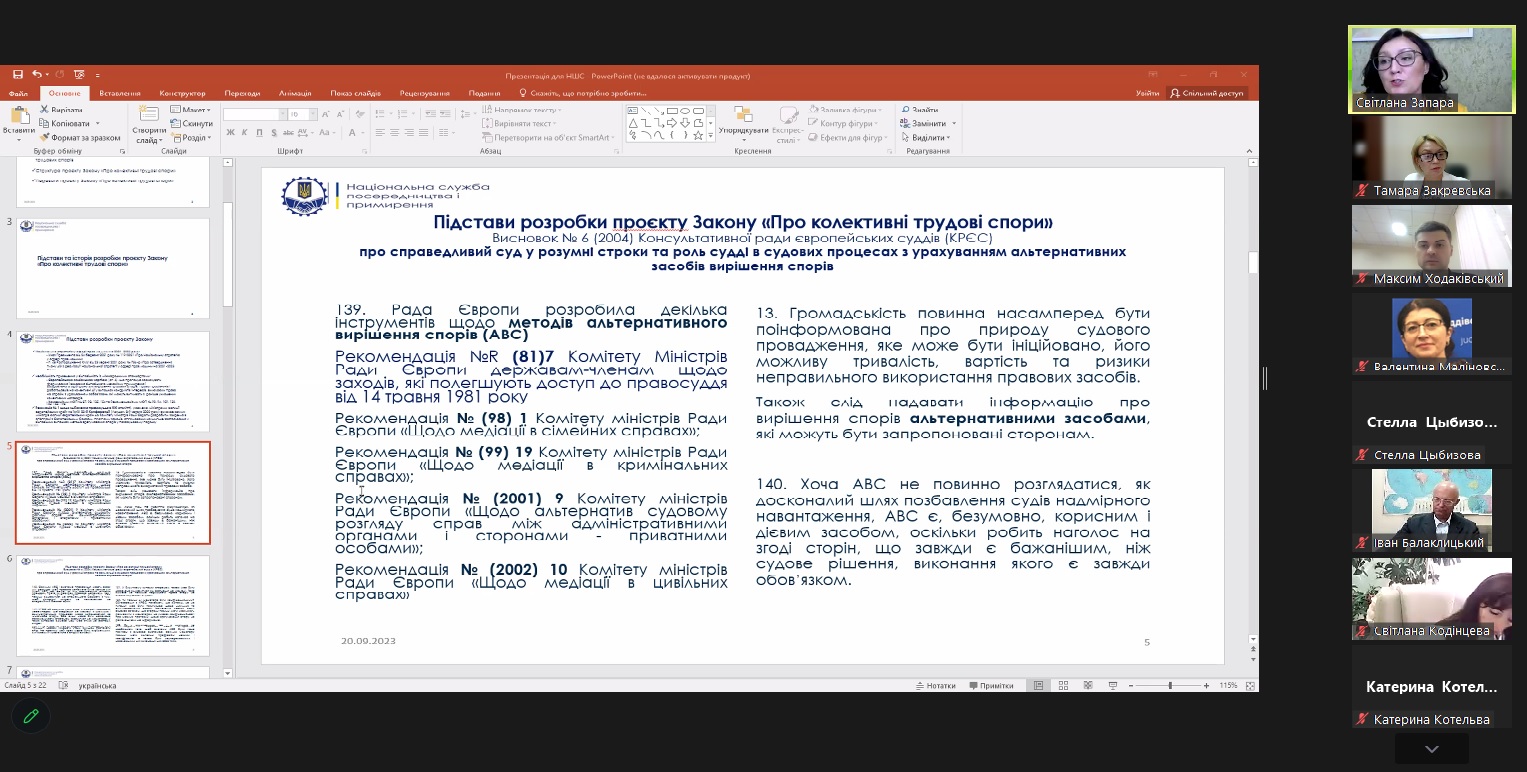The height and width of the screenshot is (772, 1527).
Task: Start slideshow from status bar icon
Action: (x=1112, y=686)
